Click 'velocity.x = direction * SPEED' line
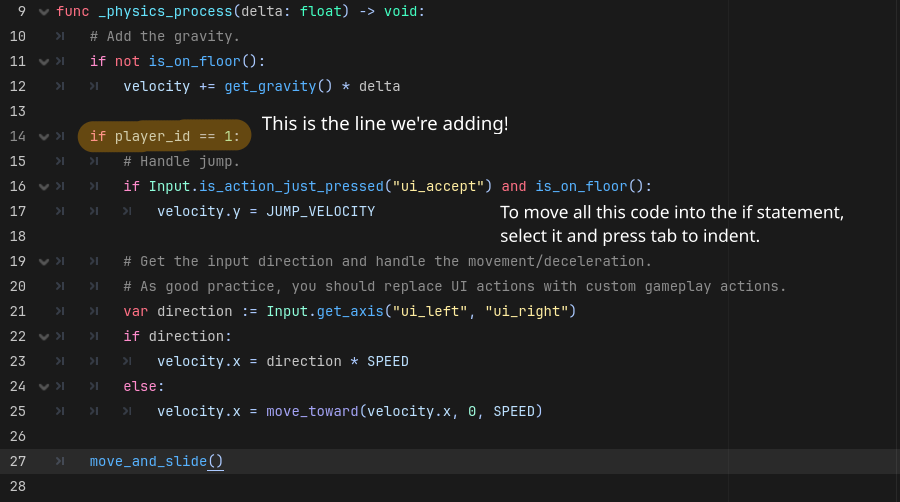Viewport: 900px width, 502px height. tap(283, 361)
